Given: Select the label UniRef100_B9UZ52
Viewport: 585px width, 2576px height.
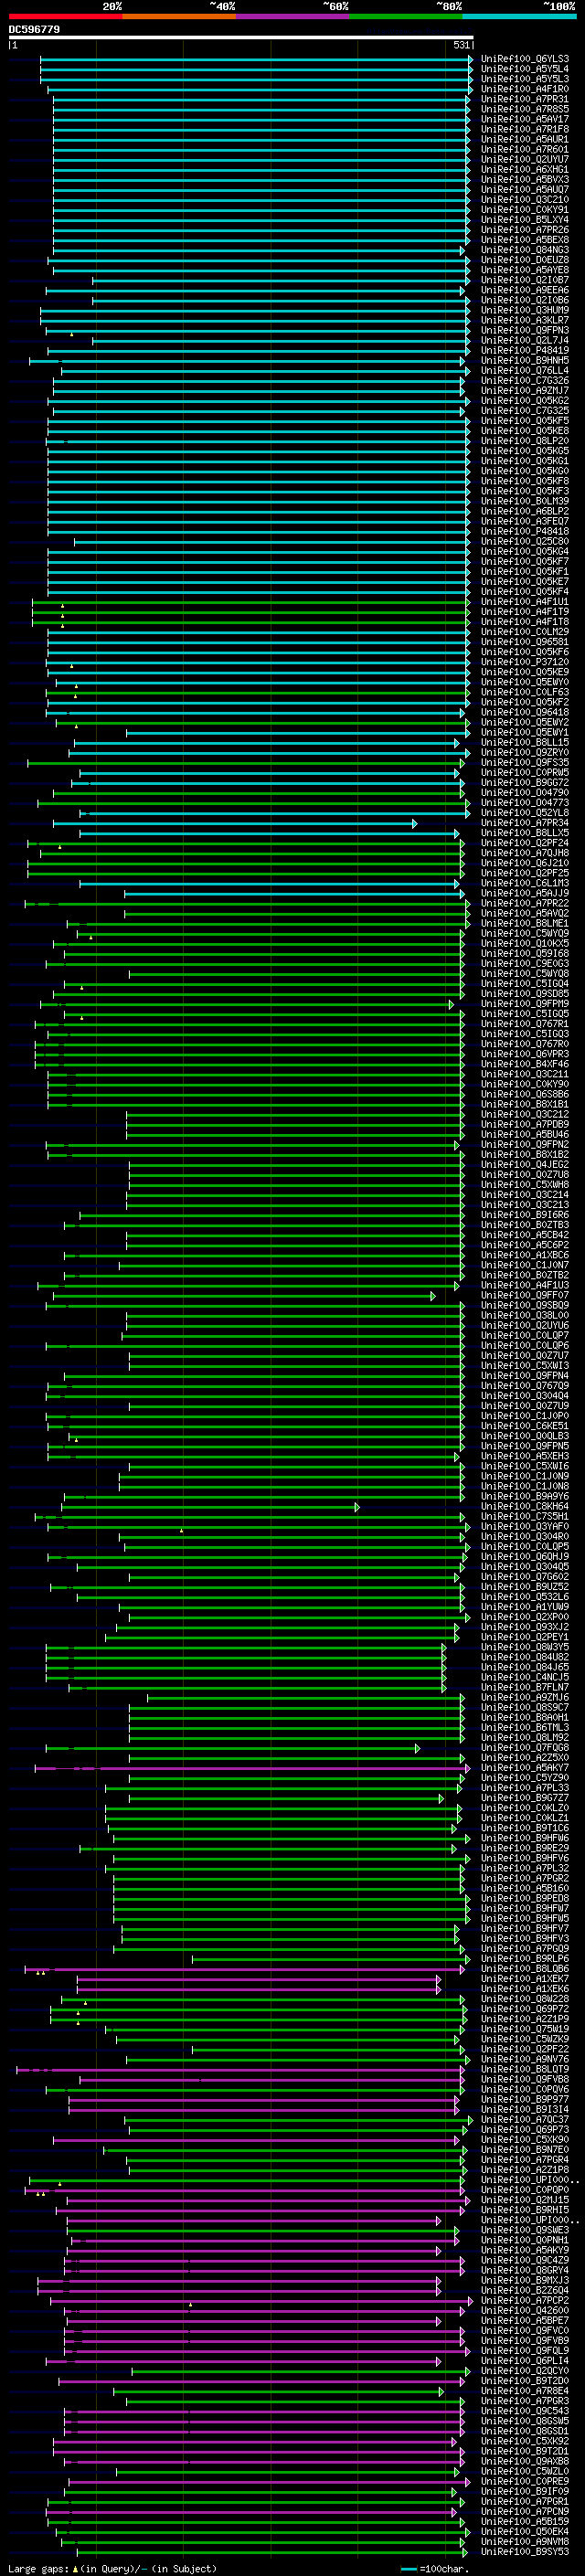Looking at the screenshot, I should pyautogui.click(x=524, y=1587).
